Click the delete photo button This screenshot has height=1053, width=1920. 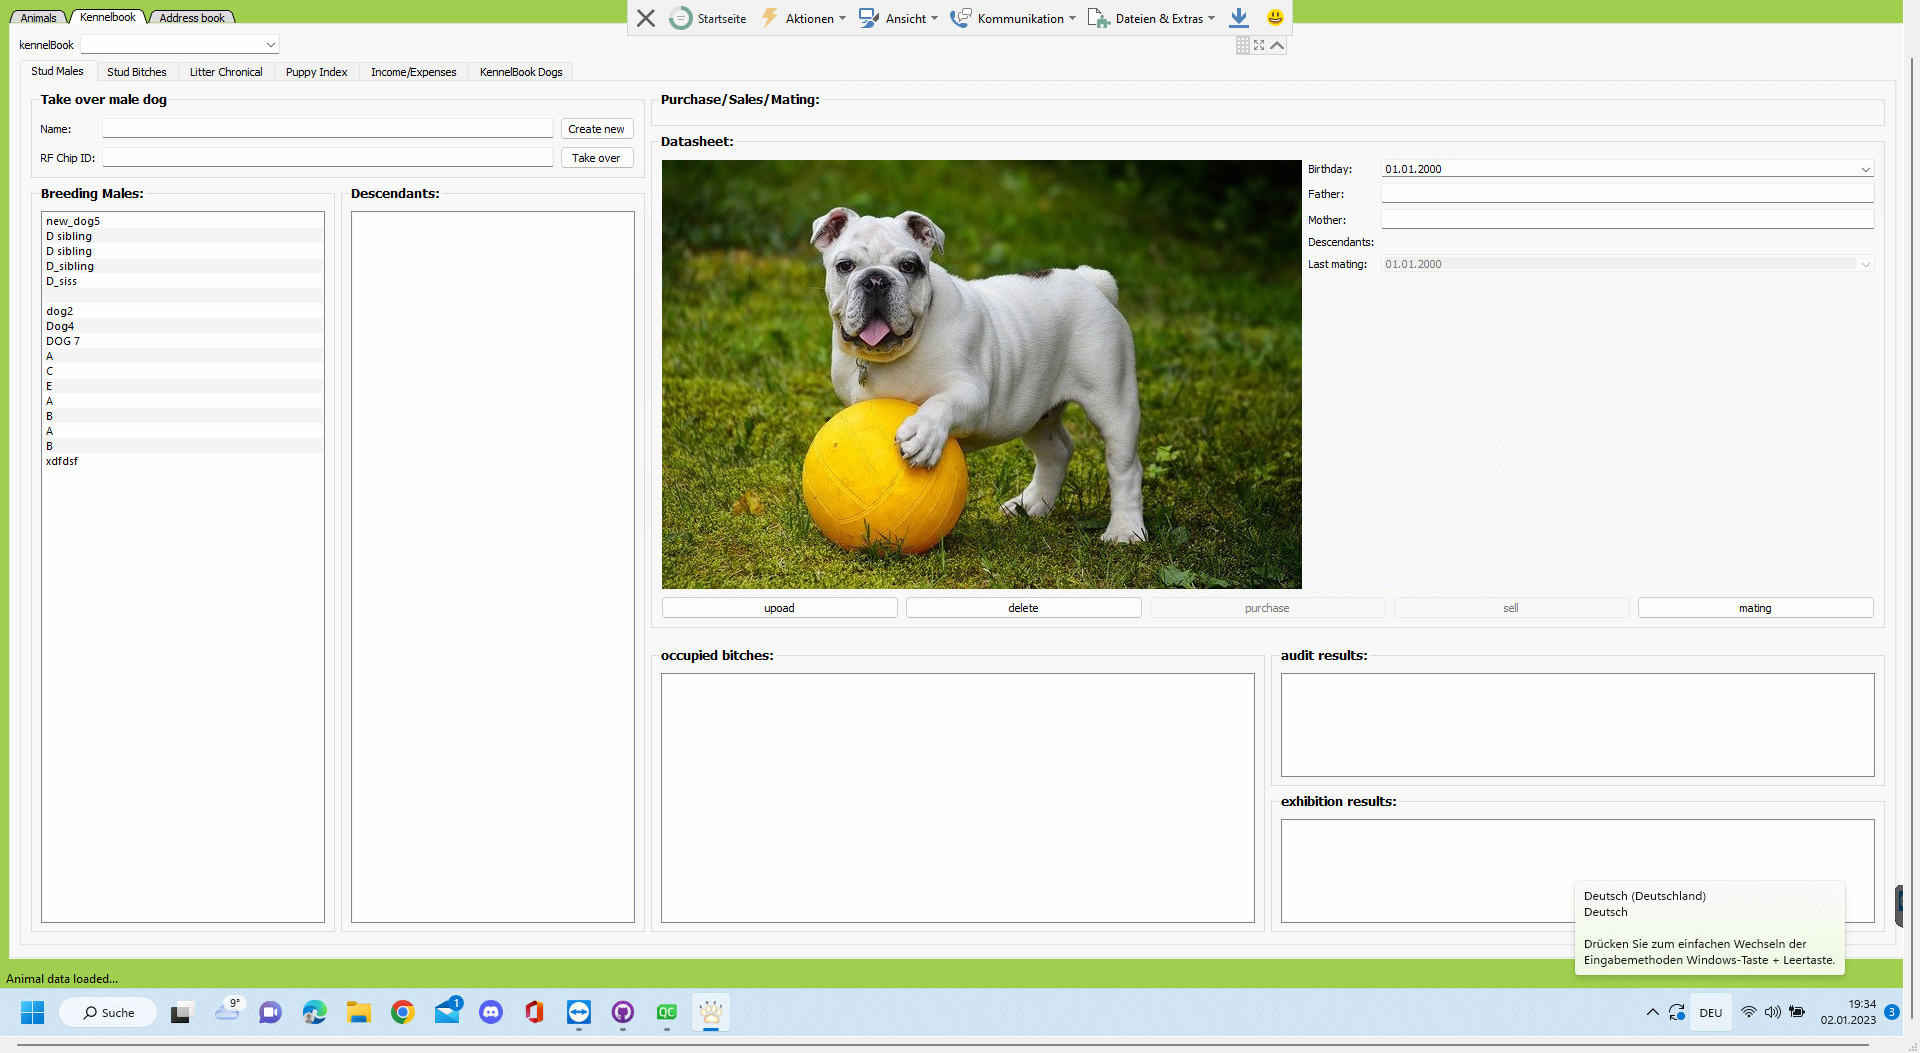[1023, 608]
